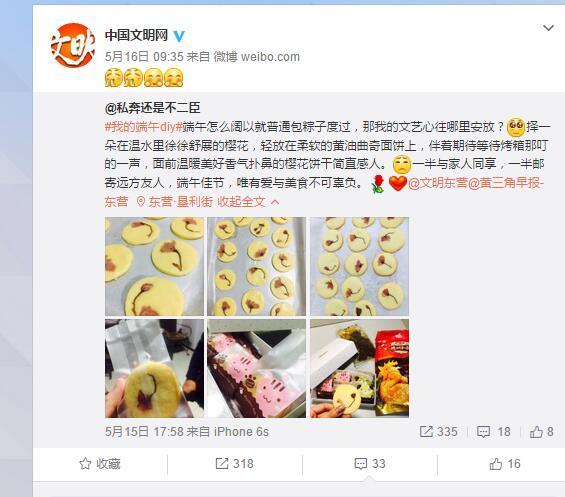Open the #我的端午diy# hashtag topic
This screenshot has height=497, width=565.
click(x=143, y=127)
